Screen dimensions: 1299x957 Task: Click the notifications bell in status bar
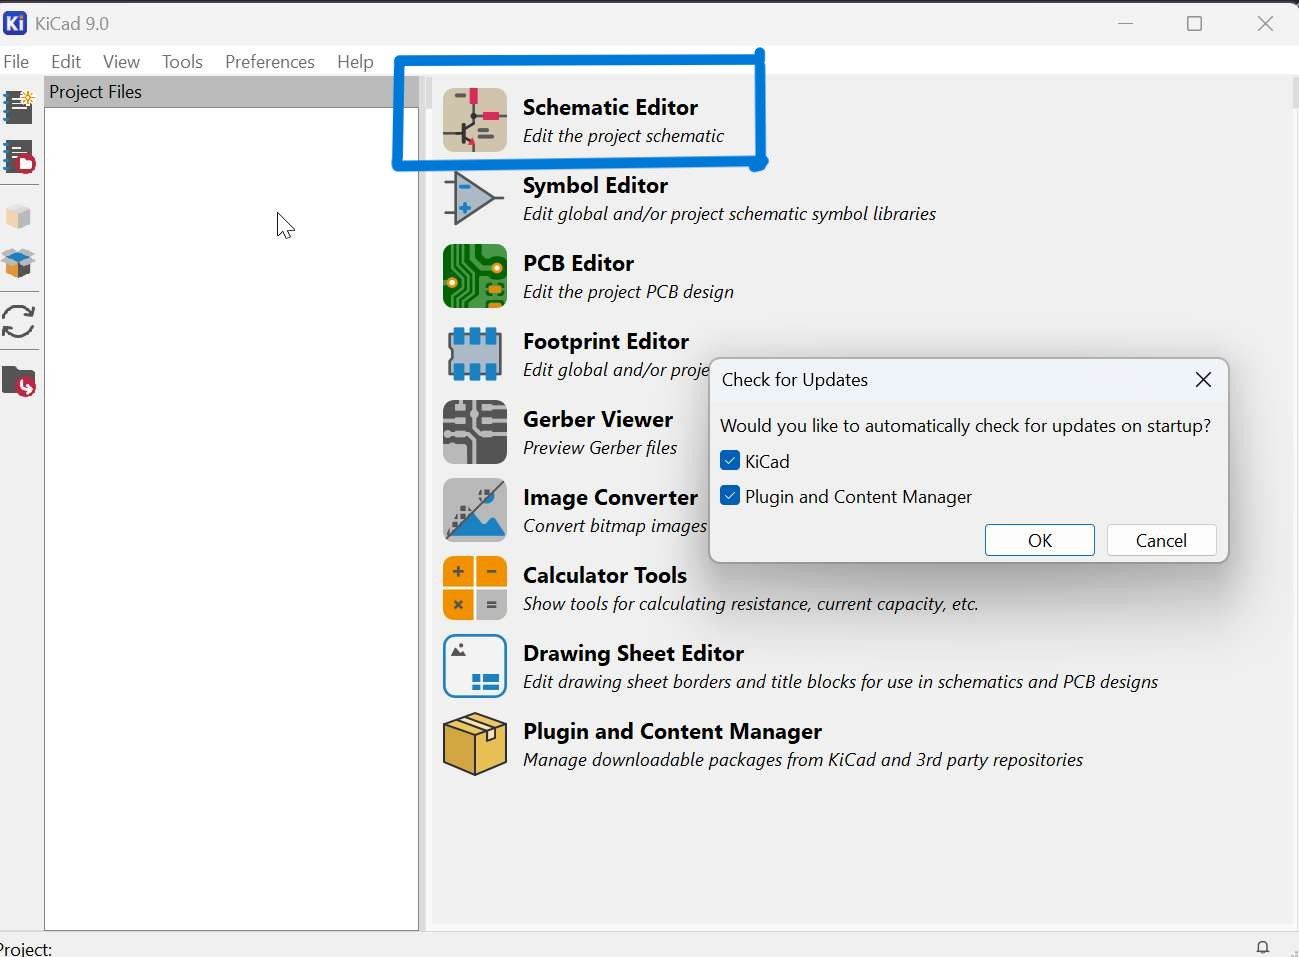pos(1263,947)
